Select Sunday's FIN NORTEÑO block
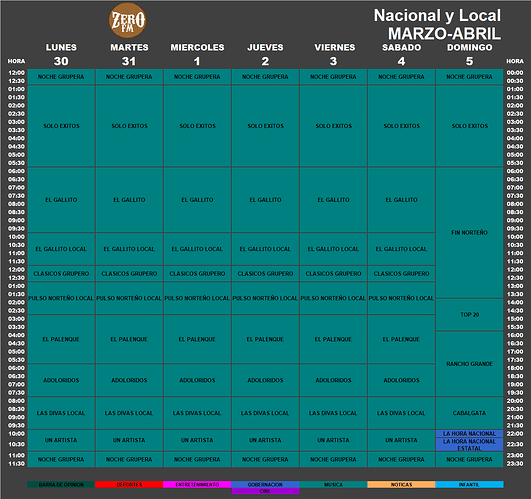The image size is (531, 499). tap(469, 233)
